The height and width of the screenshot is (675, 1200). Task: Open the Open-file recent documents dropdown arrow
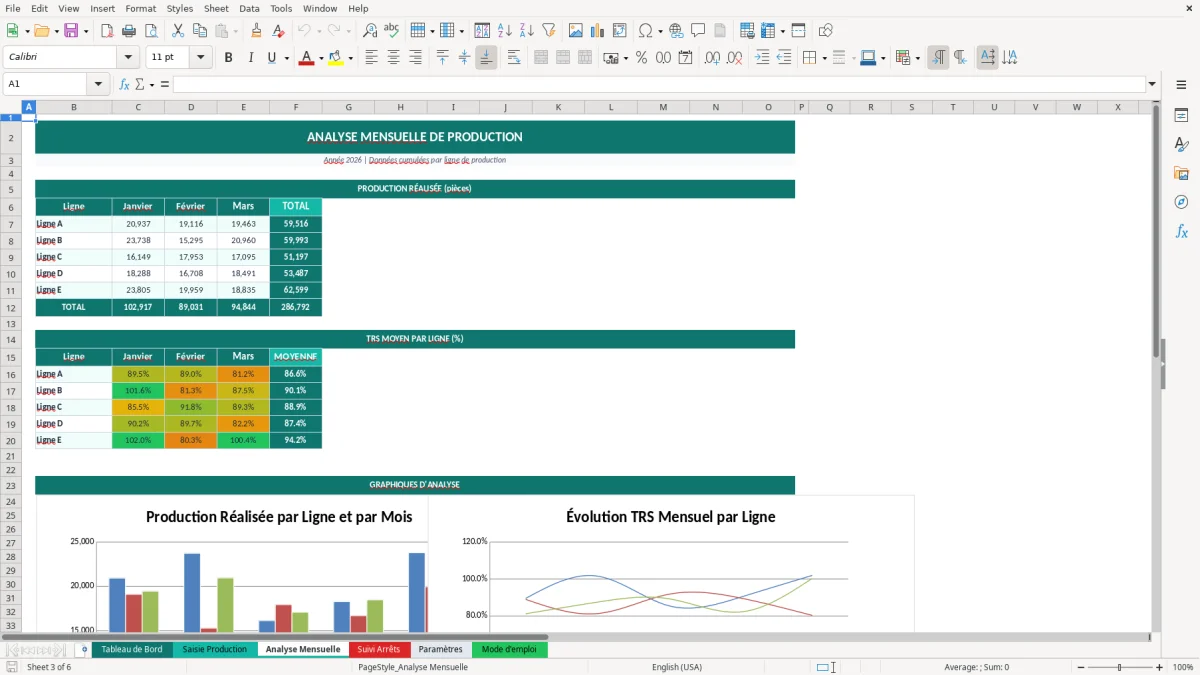pos(54,31)
